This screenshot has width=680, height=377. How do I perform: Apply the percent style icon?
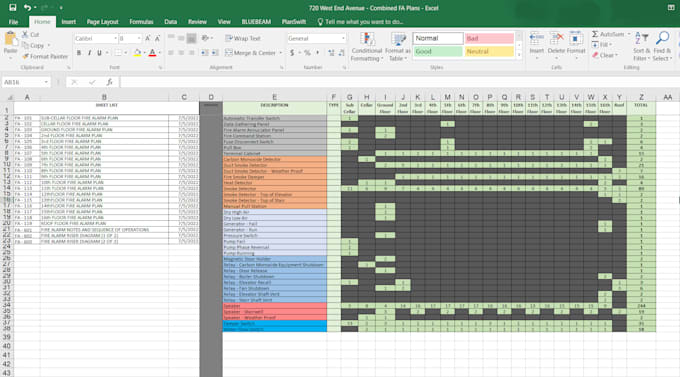click(307, 53)
